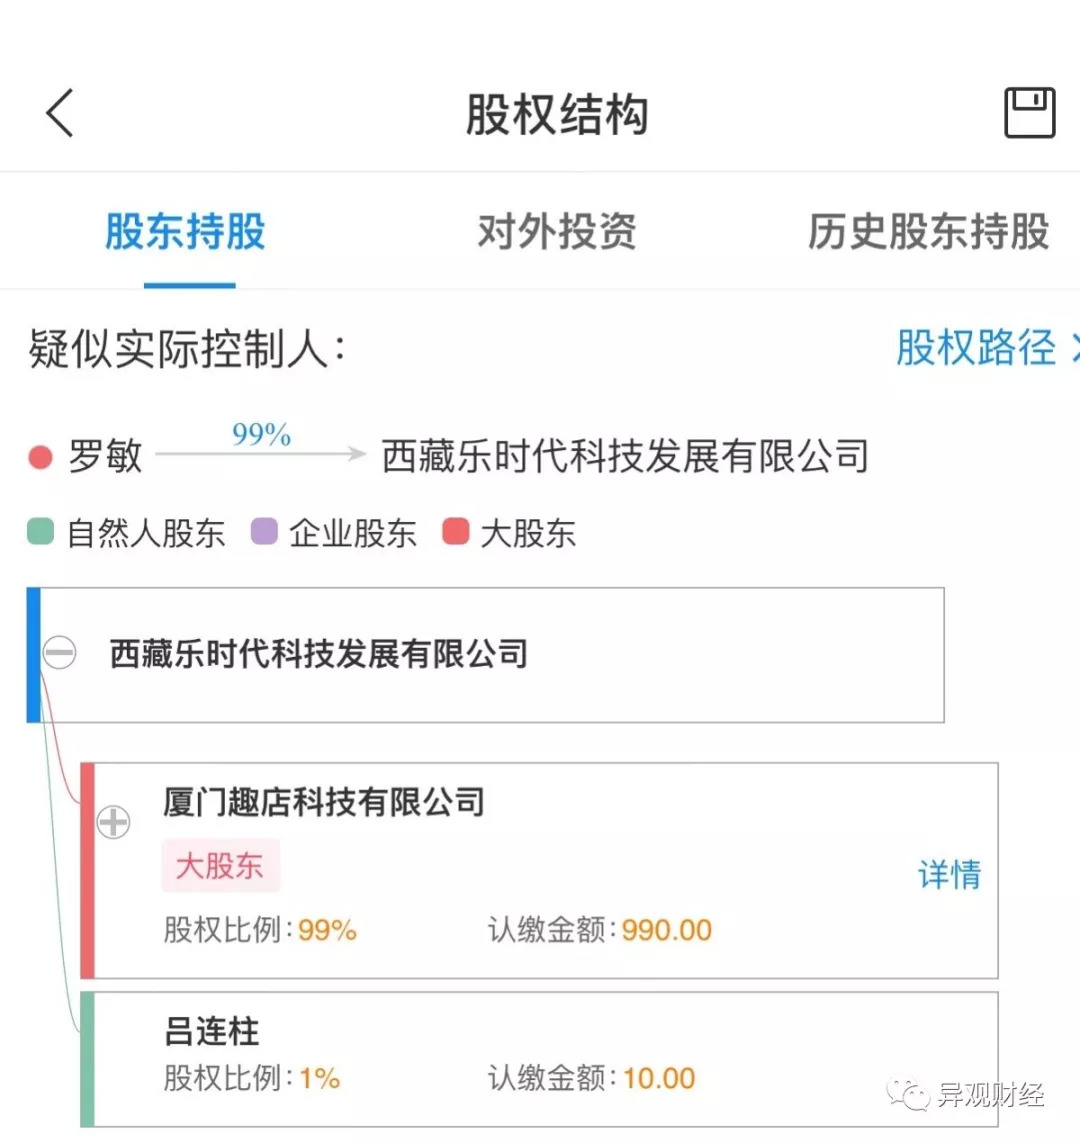Tap the purple 企业股东 legend swatch
The width and height of the screenshot is (1080, 1143).
coord(263,532)
